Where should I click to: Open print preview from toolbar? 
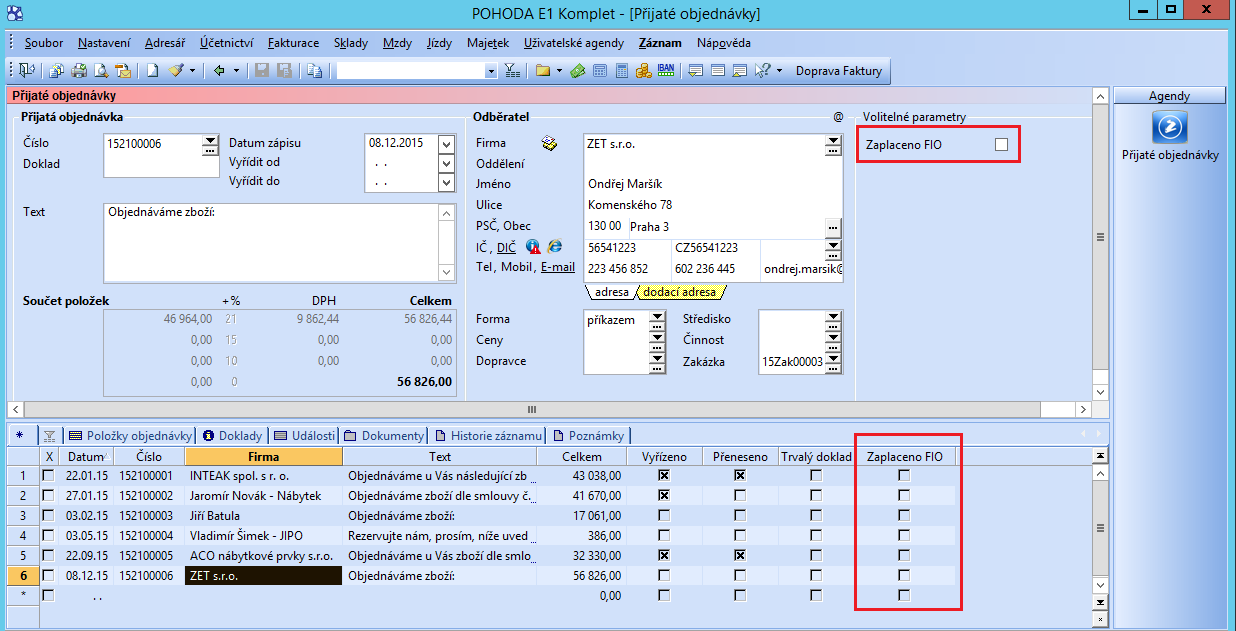pos(101,71)
